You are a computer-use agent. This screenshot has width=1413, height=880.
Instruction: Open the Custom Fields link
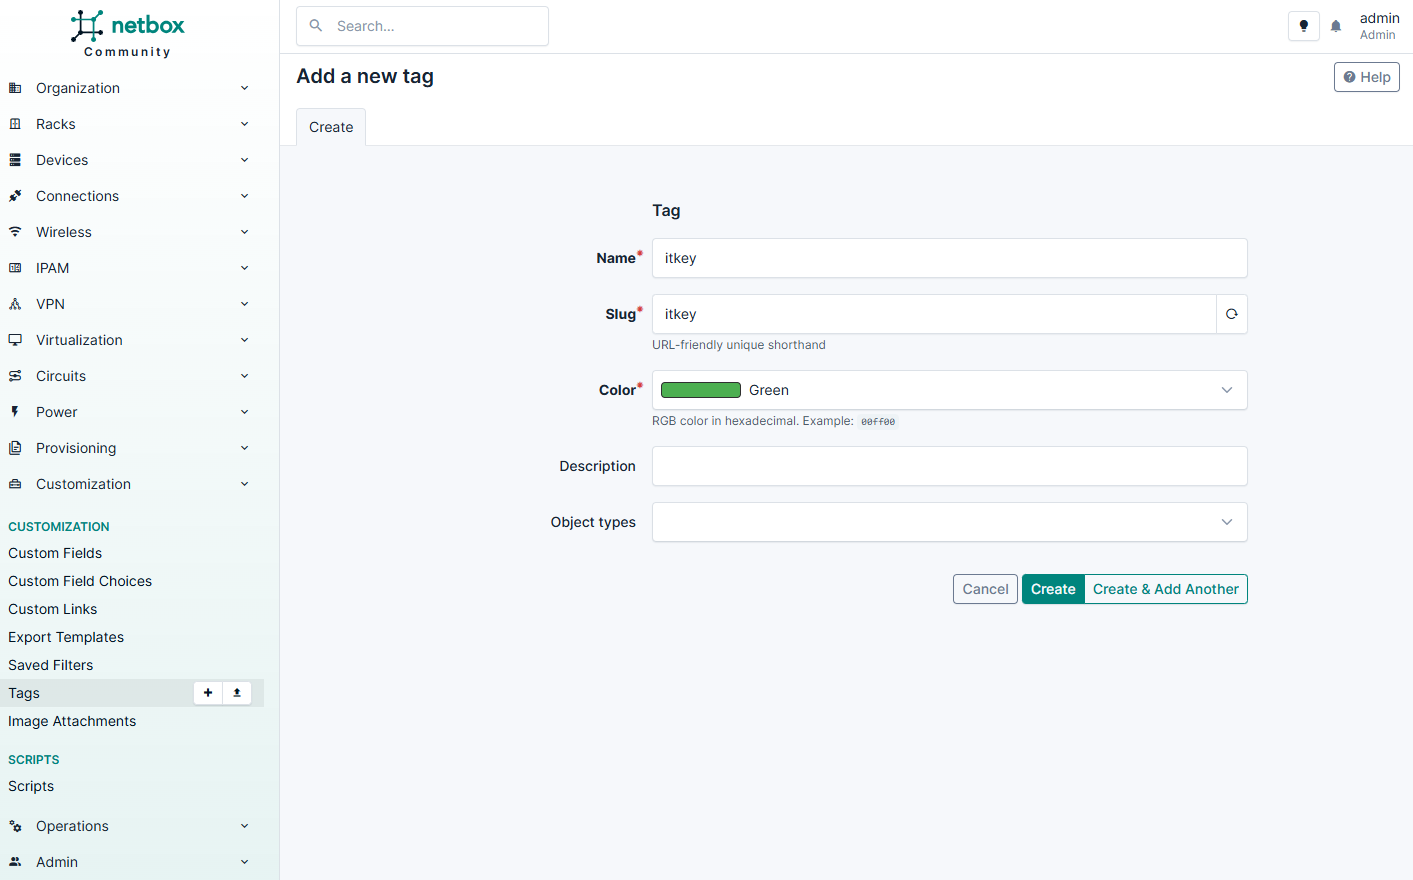(x=55, y=553)
